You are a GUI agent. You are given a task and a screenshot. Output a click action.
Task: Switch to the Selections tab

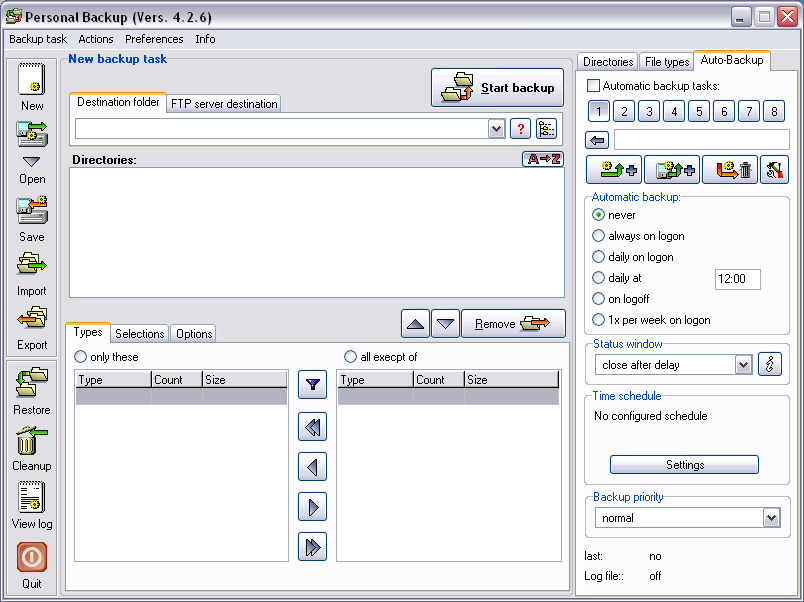point(139,334)
